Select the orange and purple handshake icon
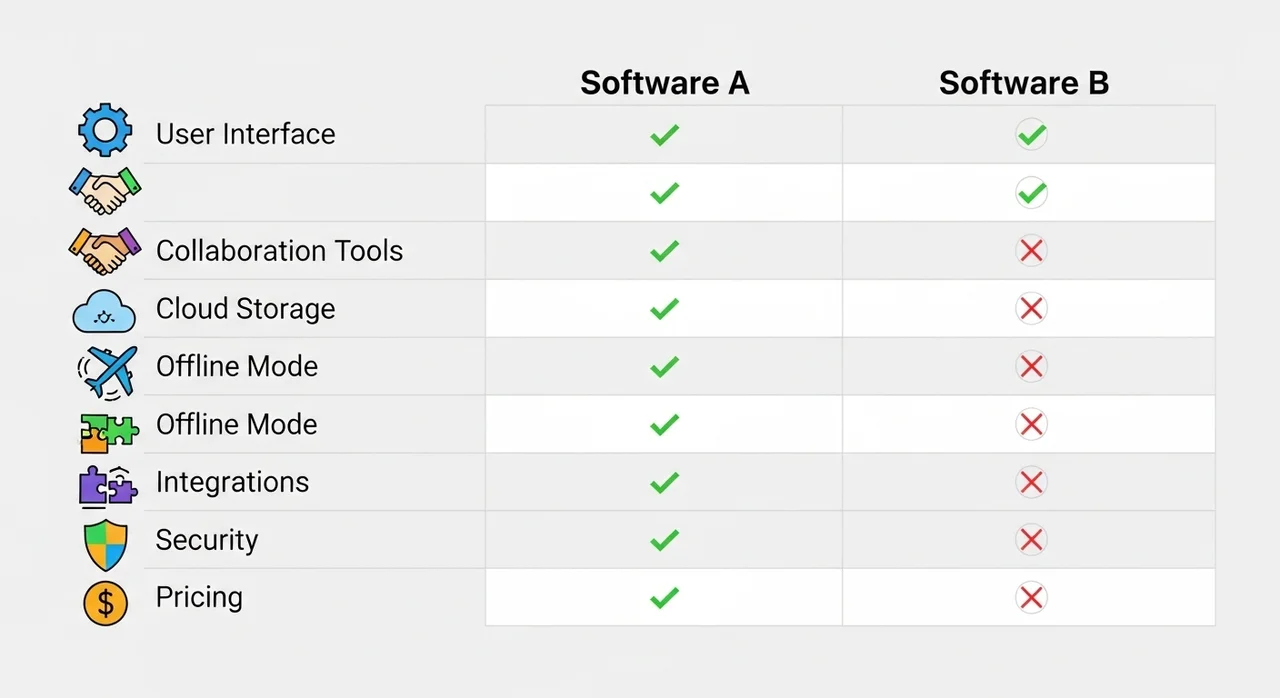This screenshot has width=1280, height=698. pyautogui.click(x=104, y=249)
